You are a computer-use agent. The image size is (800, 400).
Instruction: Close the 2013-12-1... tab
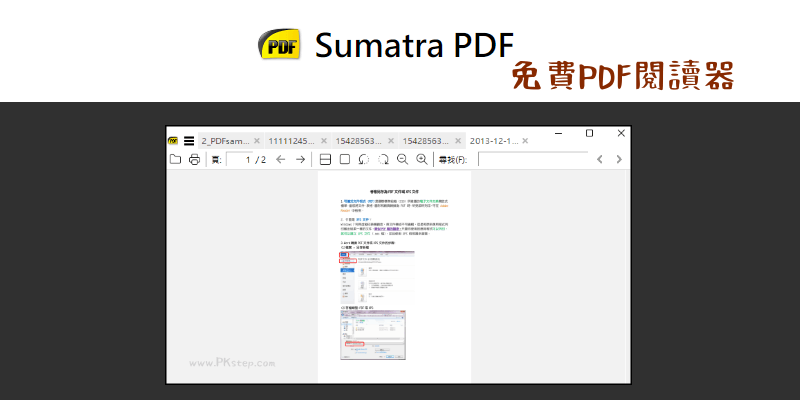pos(526,141)
